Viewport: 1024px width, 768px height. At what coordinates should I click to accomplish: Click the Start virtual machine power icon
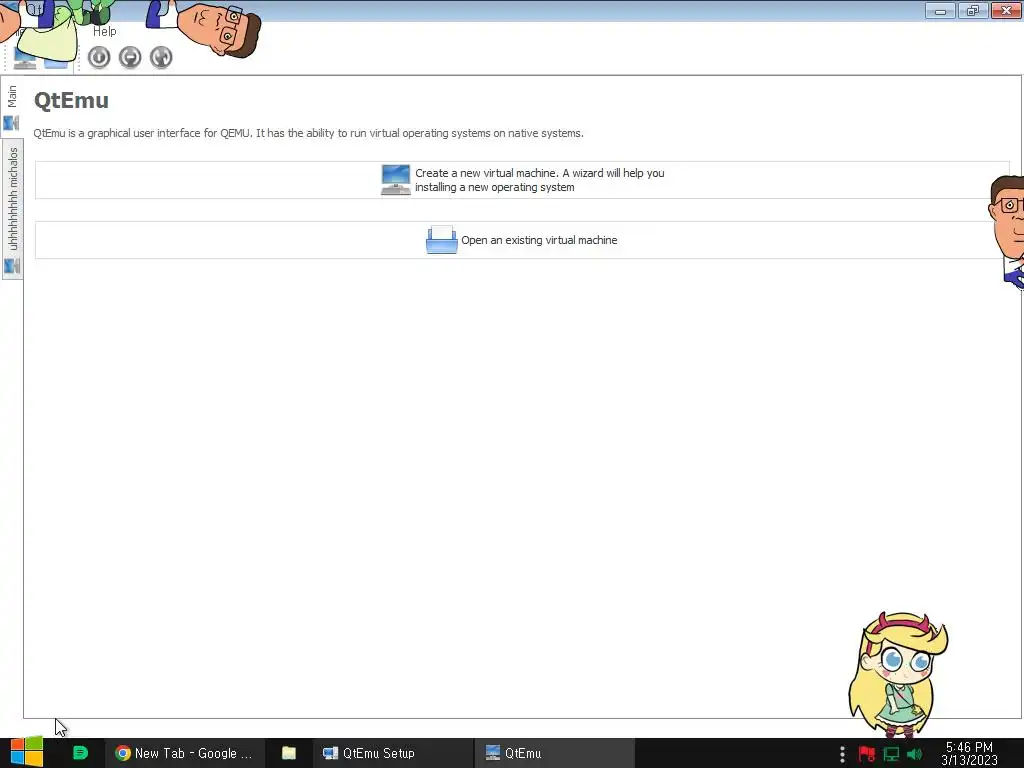click(x=99, y=57)
